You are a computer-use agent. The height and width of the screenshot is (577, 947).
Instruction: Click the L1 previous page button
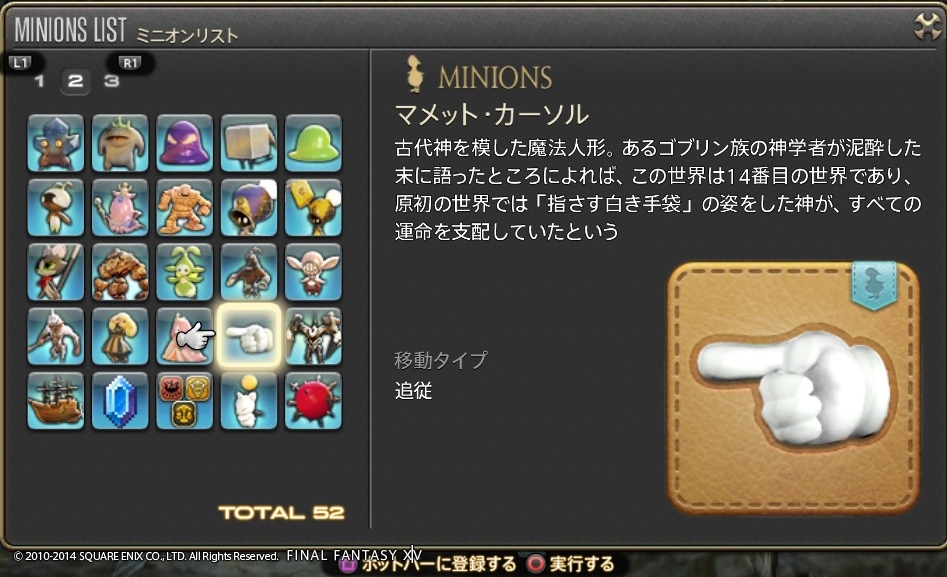click(x=21, y=63)
